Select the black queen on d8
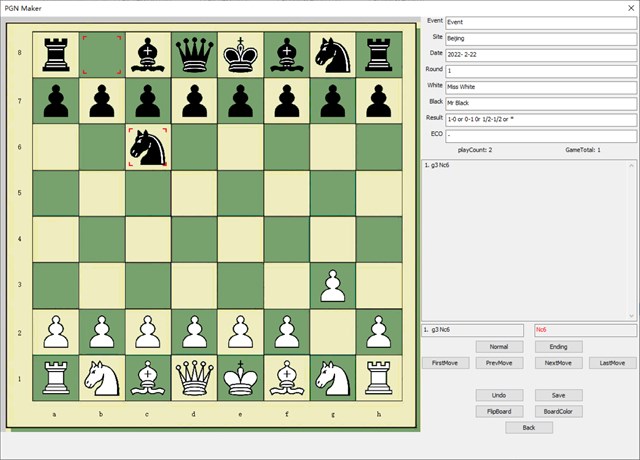640x460 pixels. tap(194, 55)
